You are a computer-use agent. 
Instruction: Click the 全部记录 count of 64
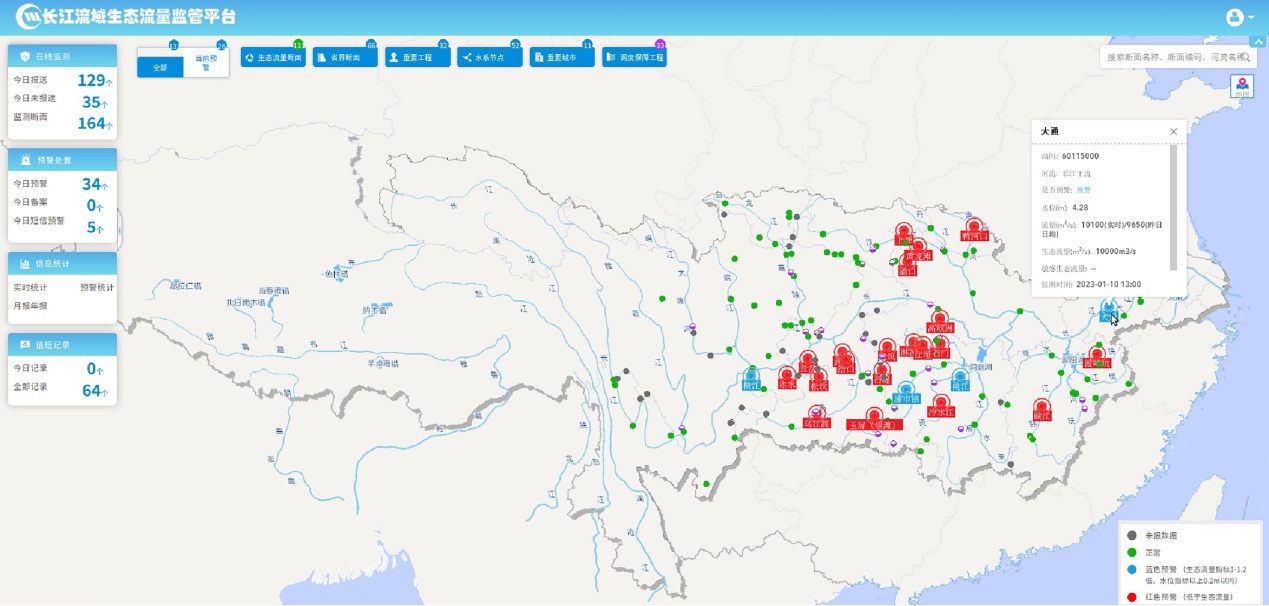coord(92,391)
